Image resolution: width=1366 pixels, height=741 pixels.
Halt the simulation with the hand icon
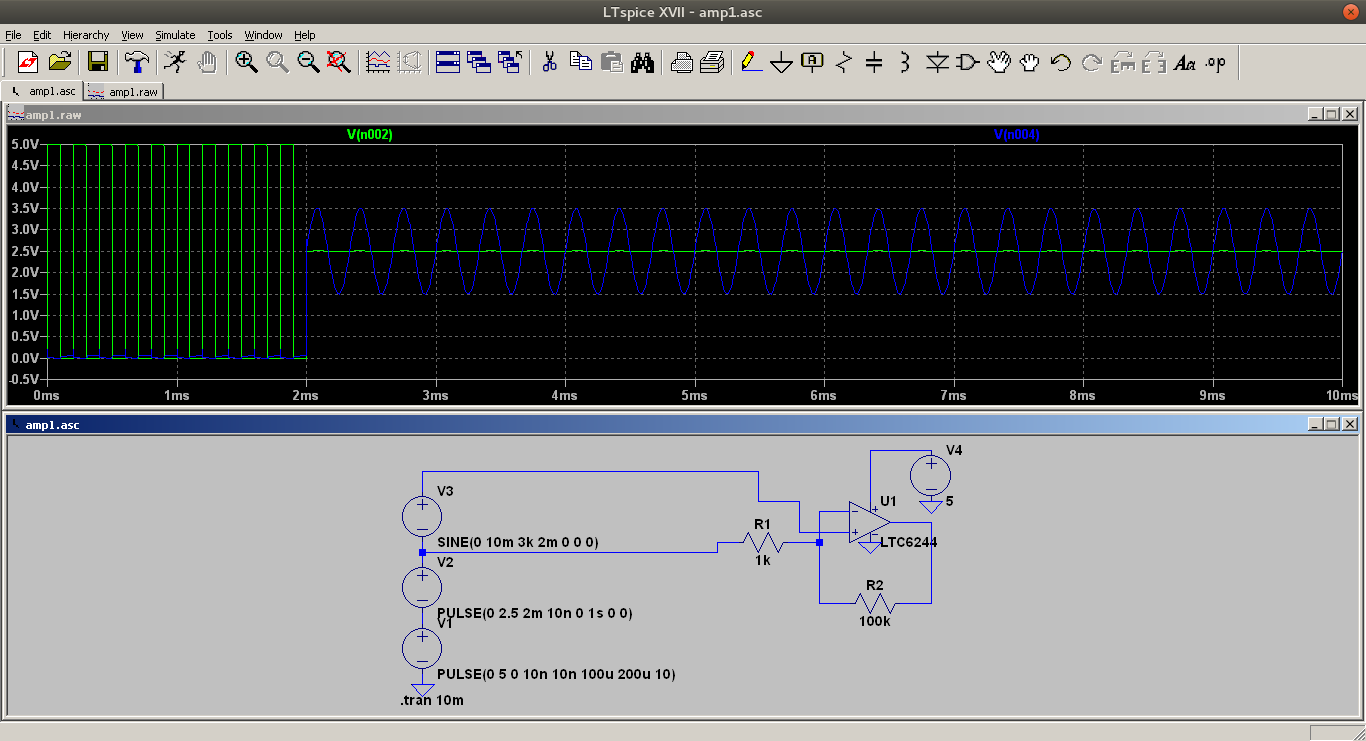(206, 62)
